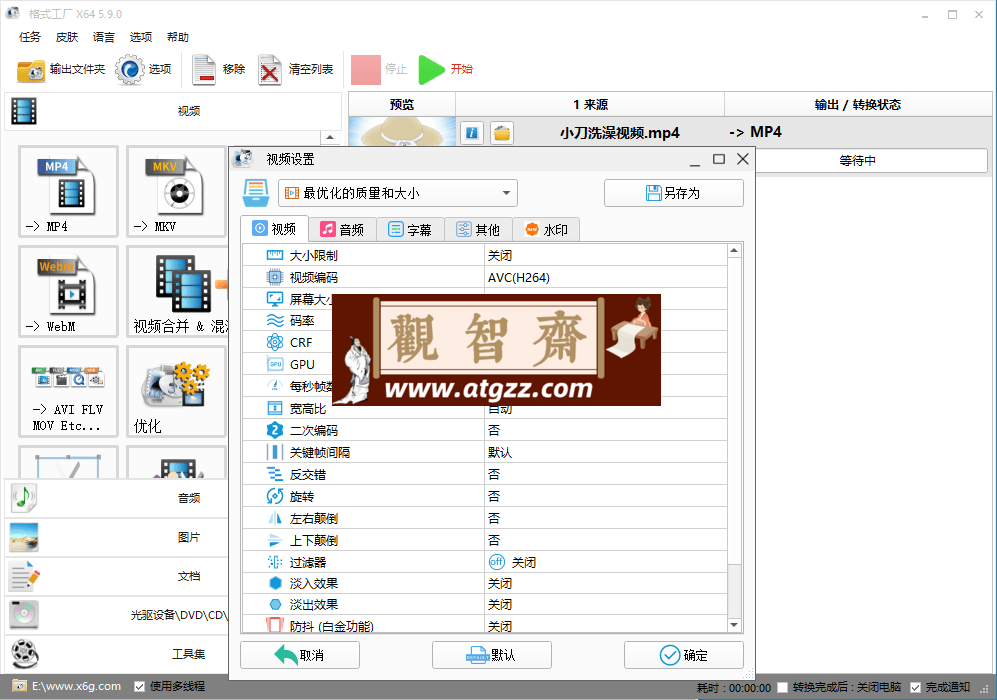Select the -> MP4 format icon

(68, 191)
